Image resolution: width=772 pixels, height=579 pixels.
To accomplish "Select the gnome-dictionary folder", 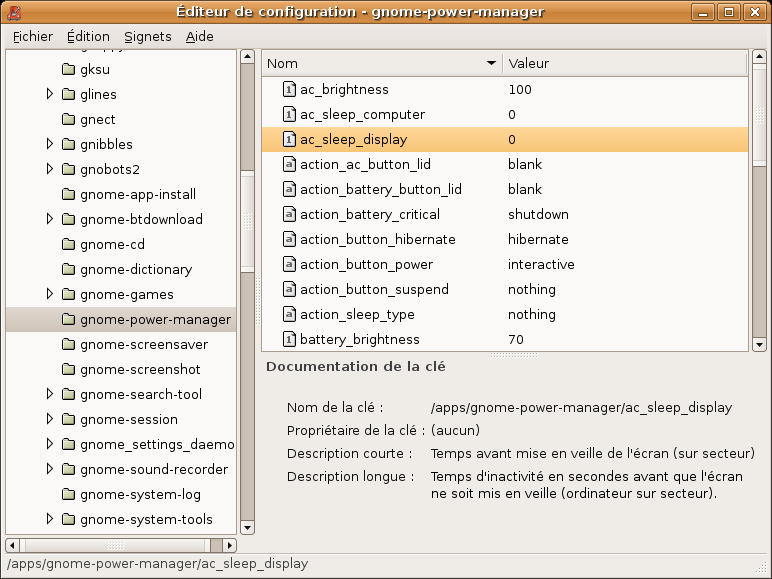I will tap(135, 270).
